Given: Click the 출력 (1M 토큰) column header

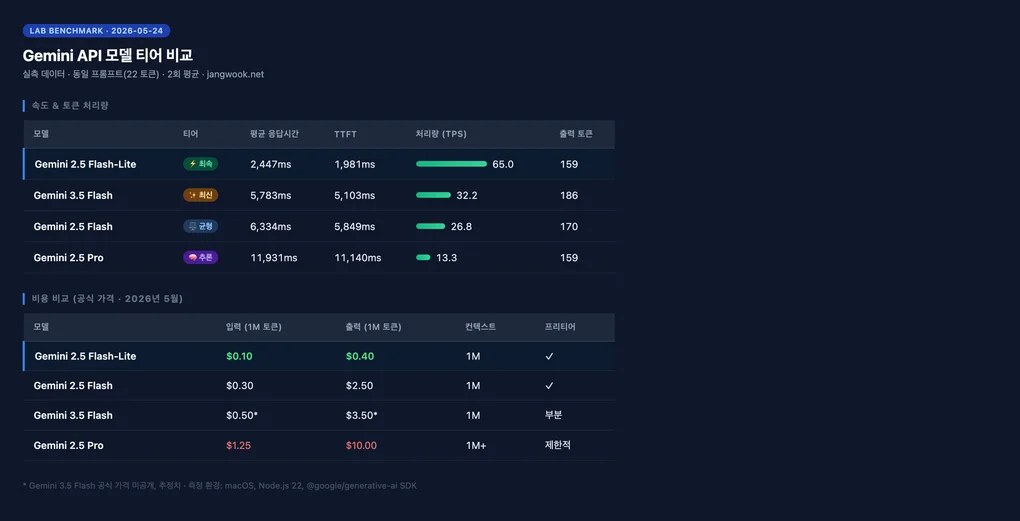Looking at the screenshot, I should click(x=373, y=327).
